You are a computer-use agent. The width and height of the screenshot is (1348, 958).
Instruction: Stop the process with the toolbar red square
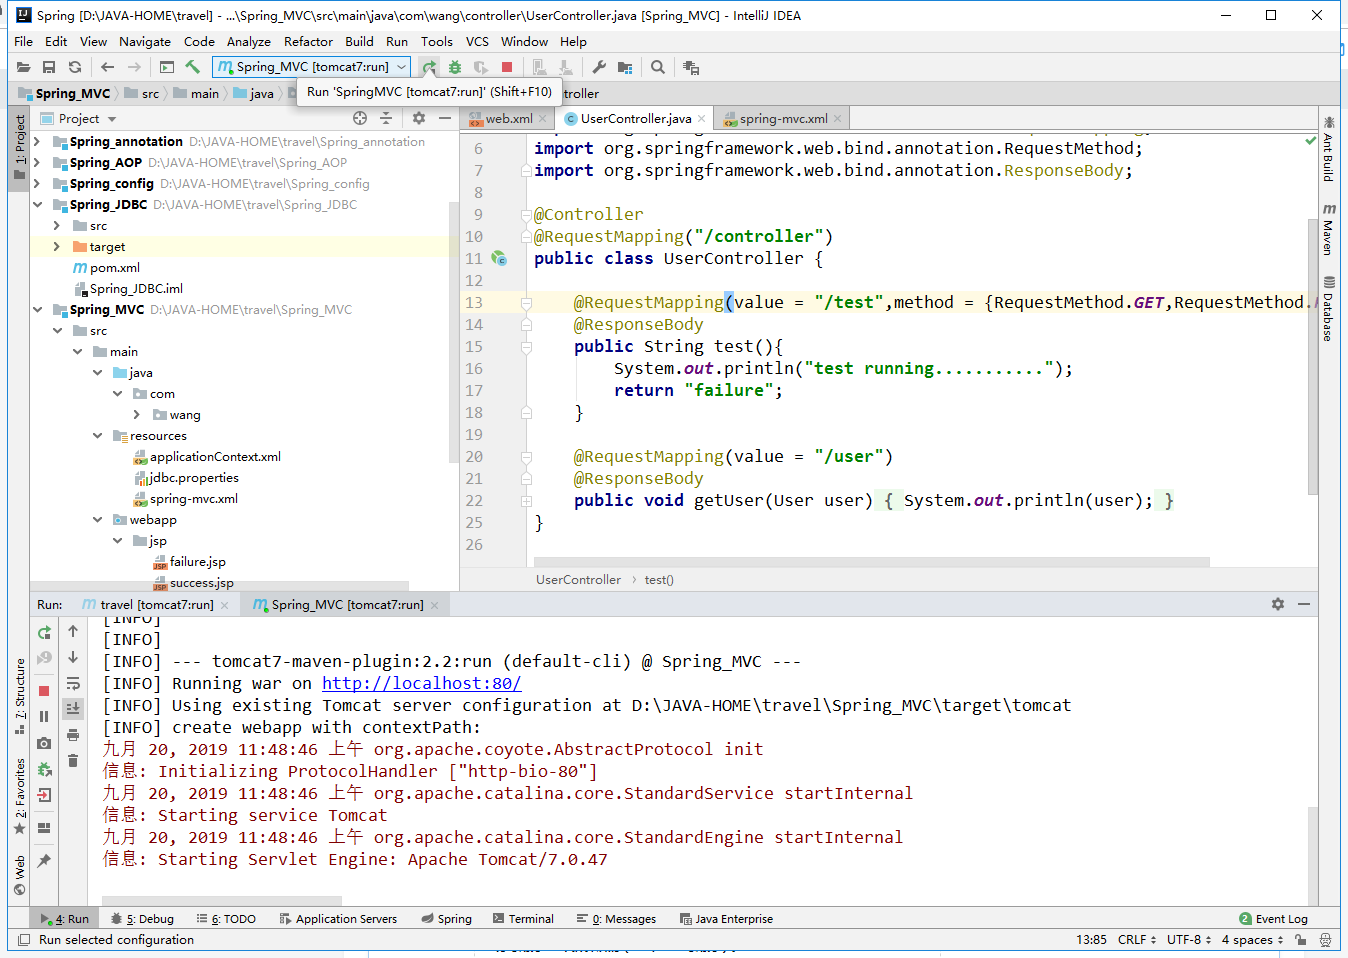click(x=507, y=67)
